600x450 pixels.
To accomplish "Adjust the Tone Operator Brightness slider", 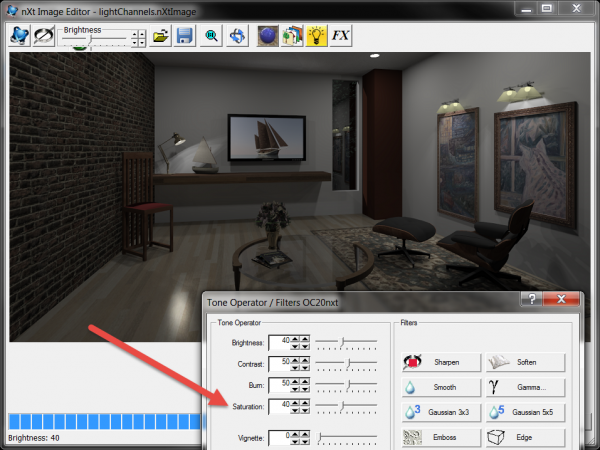I will [346, 343].
